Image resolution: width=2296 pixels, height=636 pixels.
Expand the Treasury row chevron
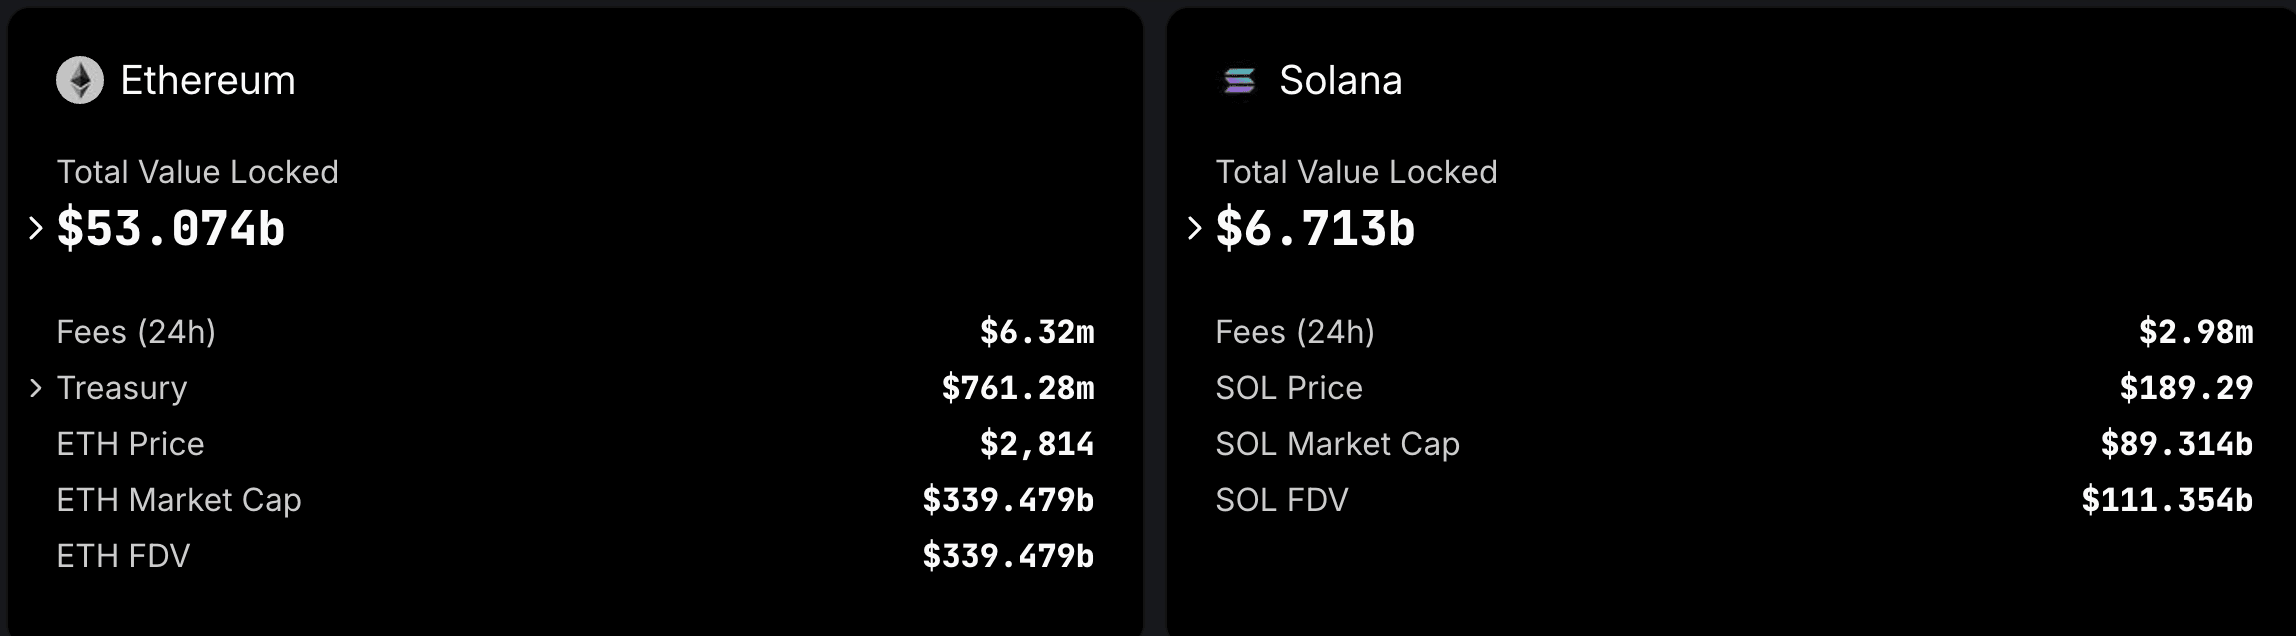(36, 388)
